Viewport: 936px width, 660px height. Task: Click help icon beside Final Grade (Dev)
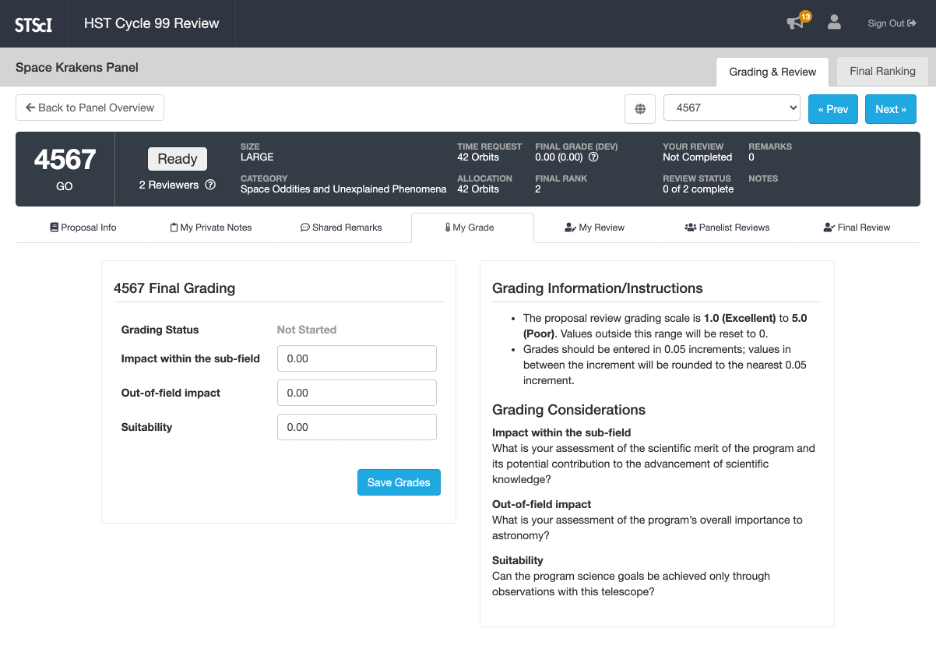pos(593,157)
